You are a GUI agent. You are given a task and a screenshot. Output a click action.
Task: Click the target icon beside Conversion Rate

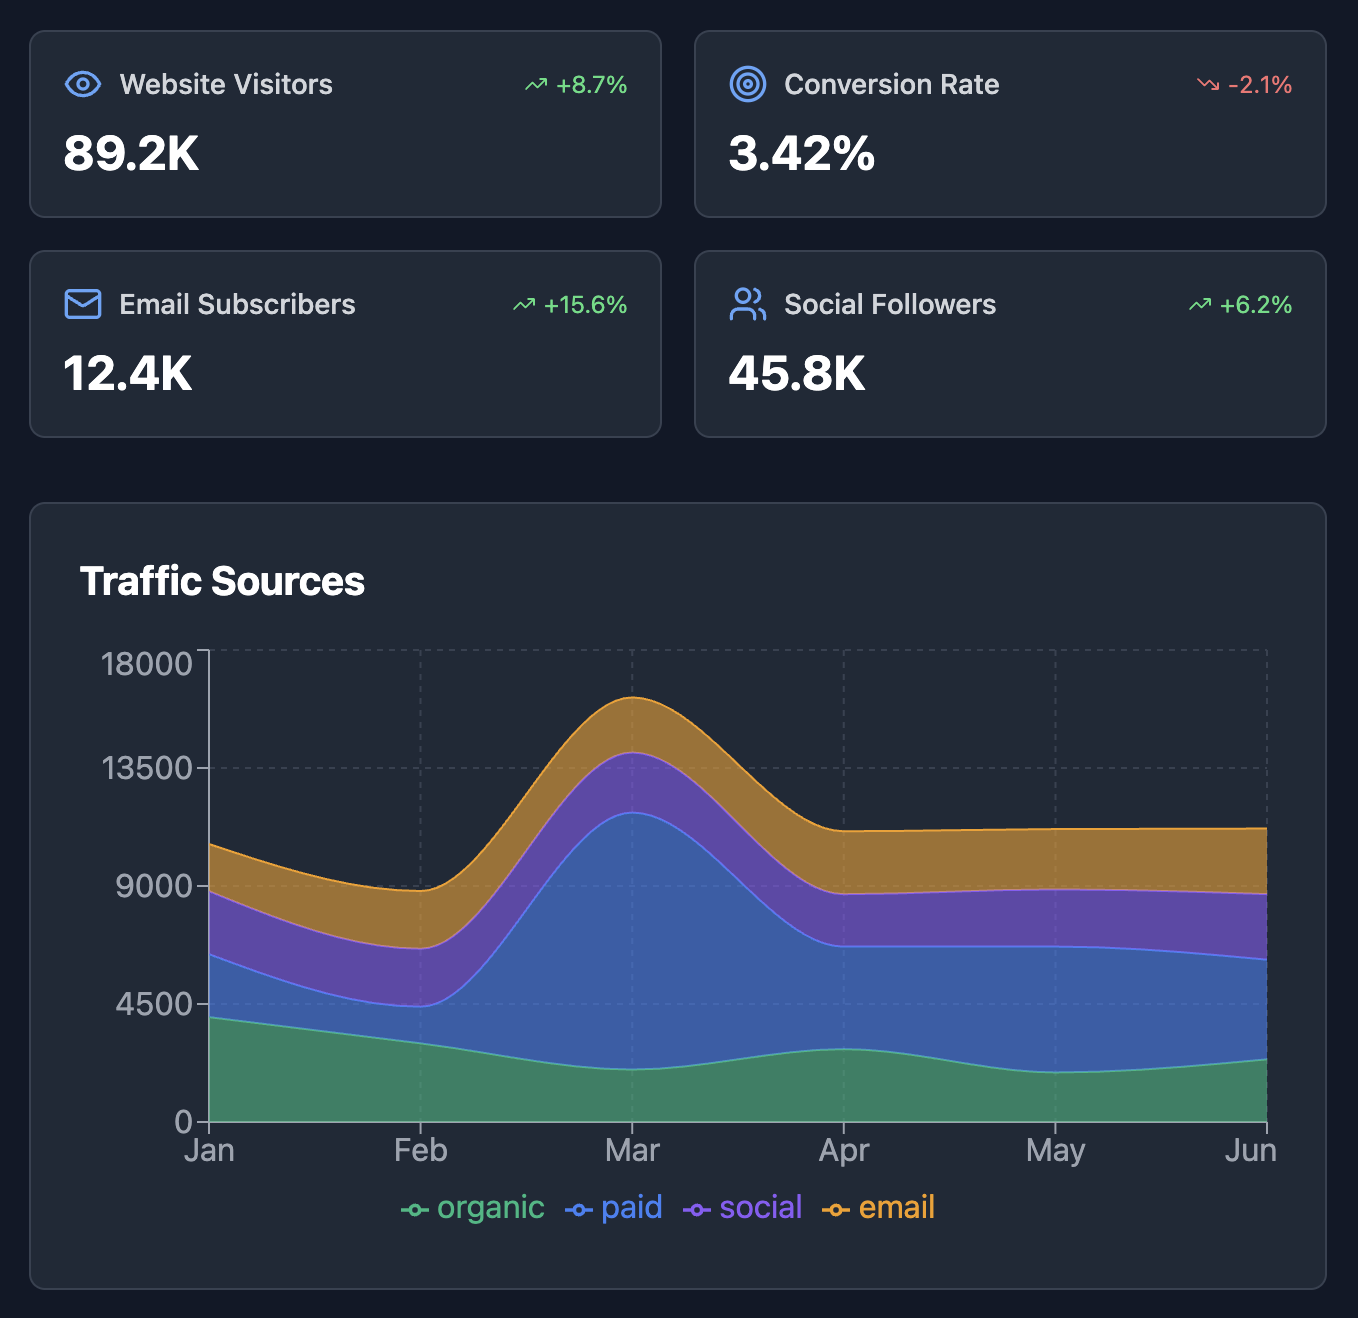(747, 84)
